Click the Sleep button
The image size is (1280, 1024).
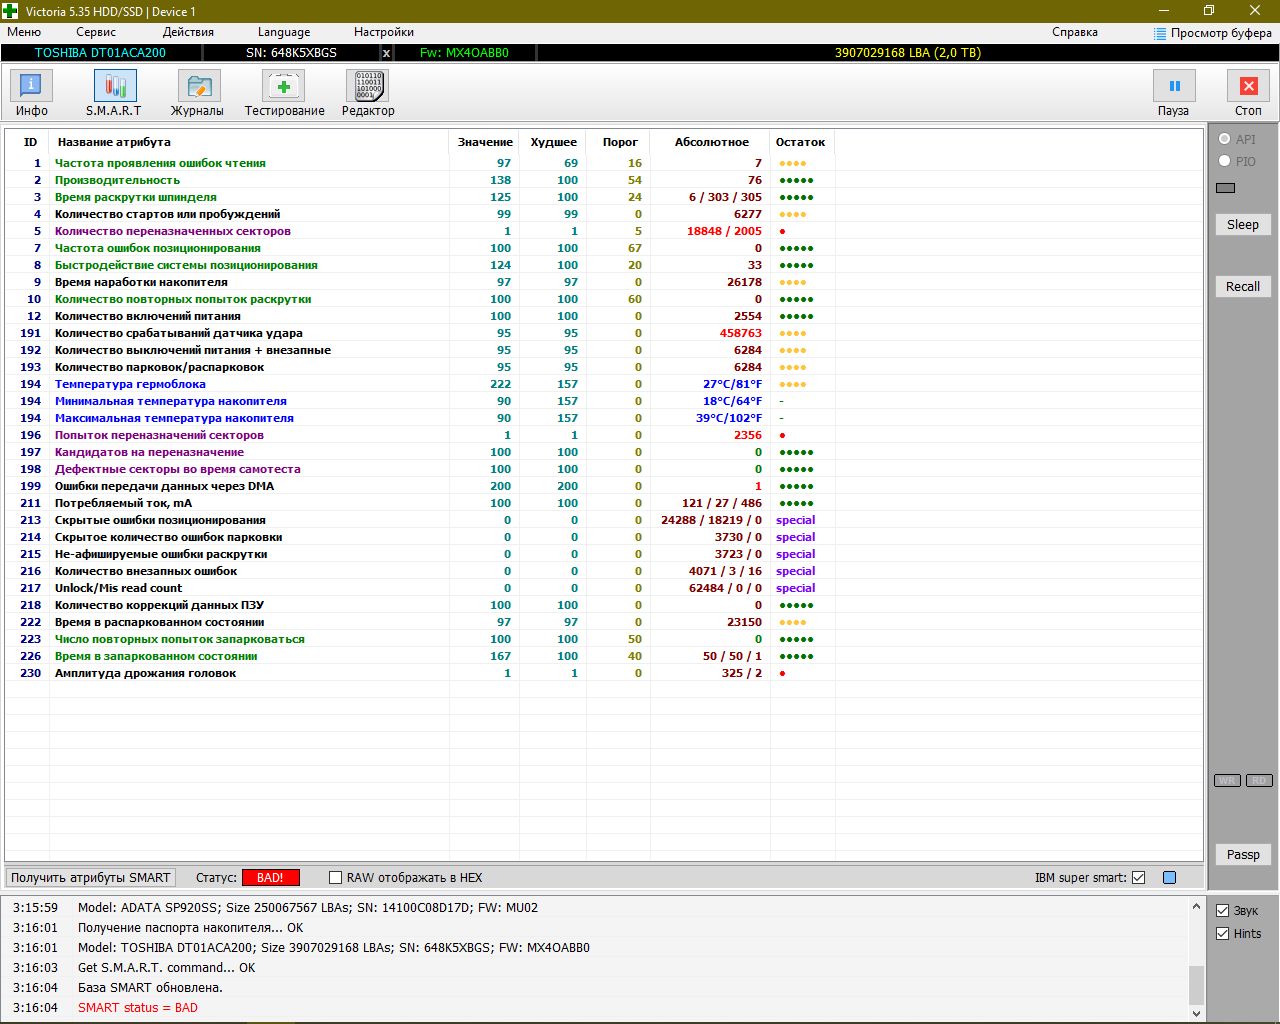pos(1243,225)
